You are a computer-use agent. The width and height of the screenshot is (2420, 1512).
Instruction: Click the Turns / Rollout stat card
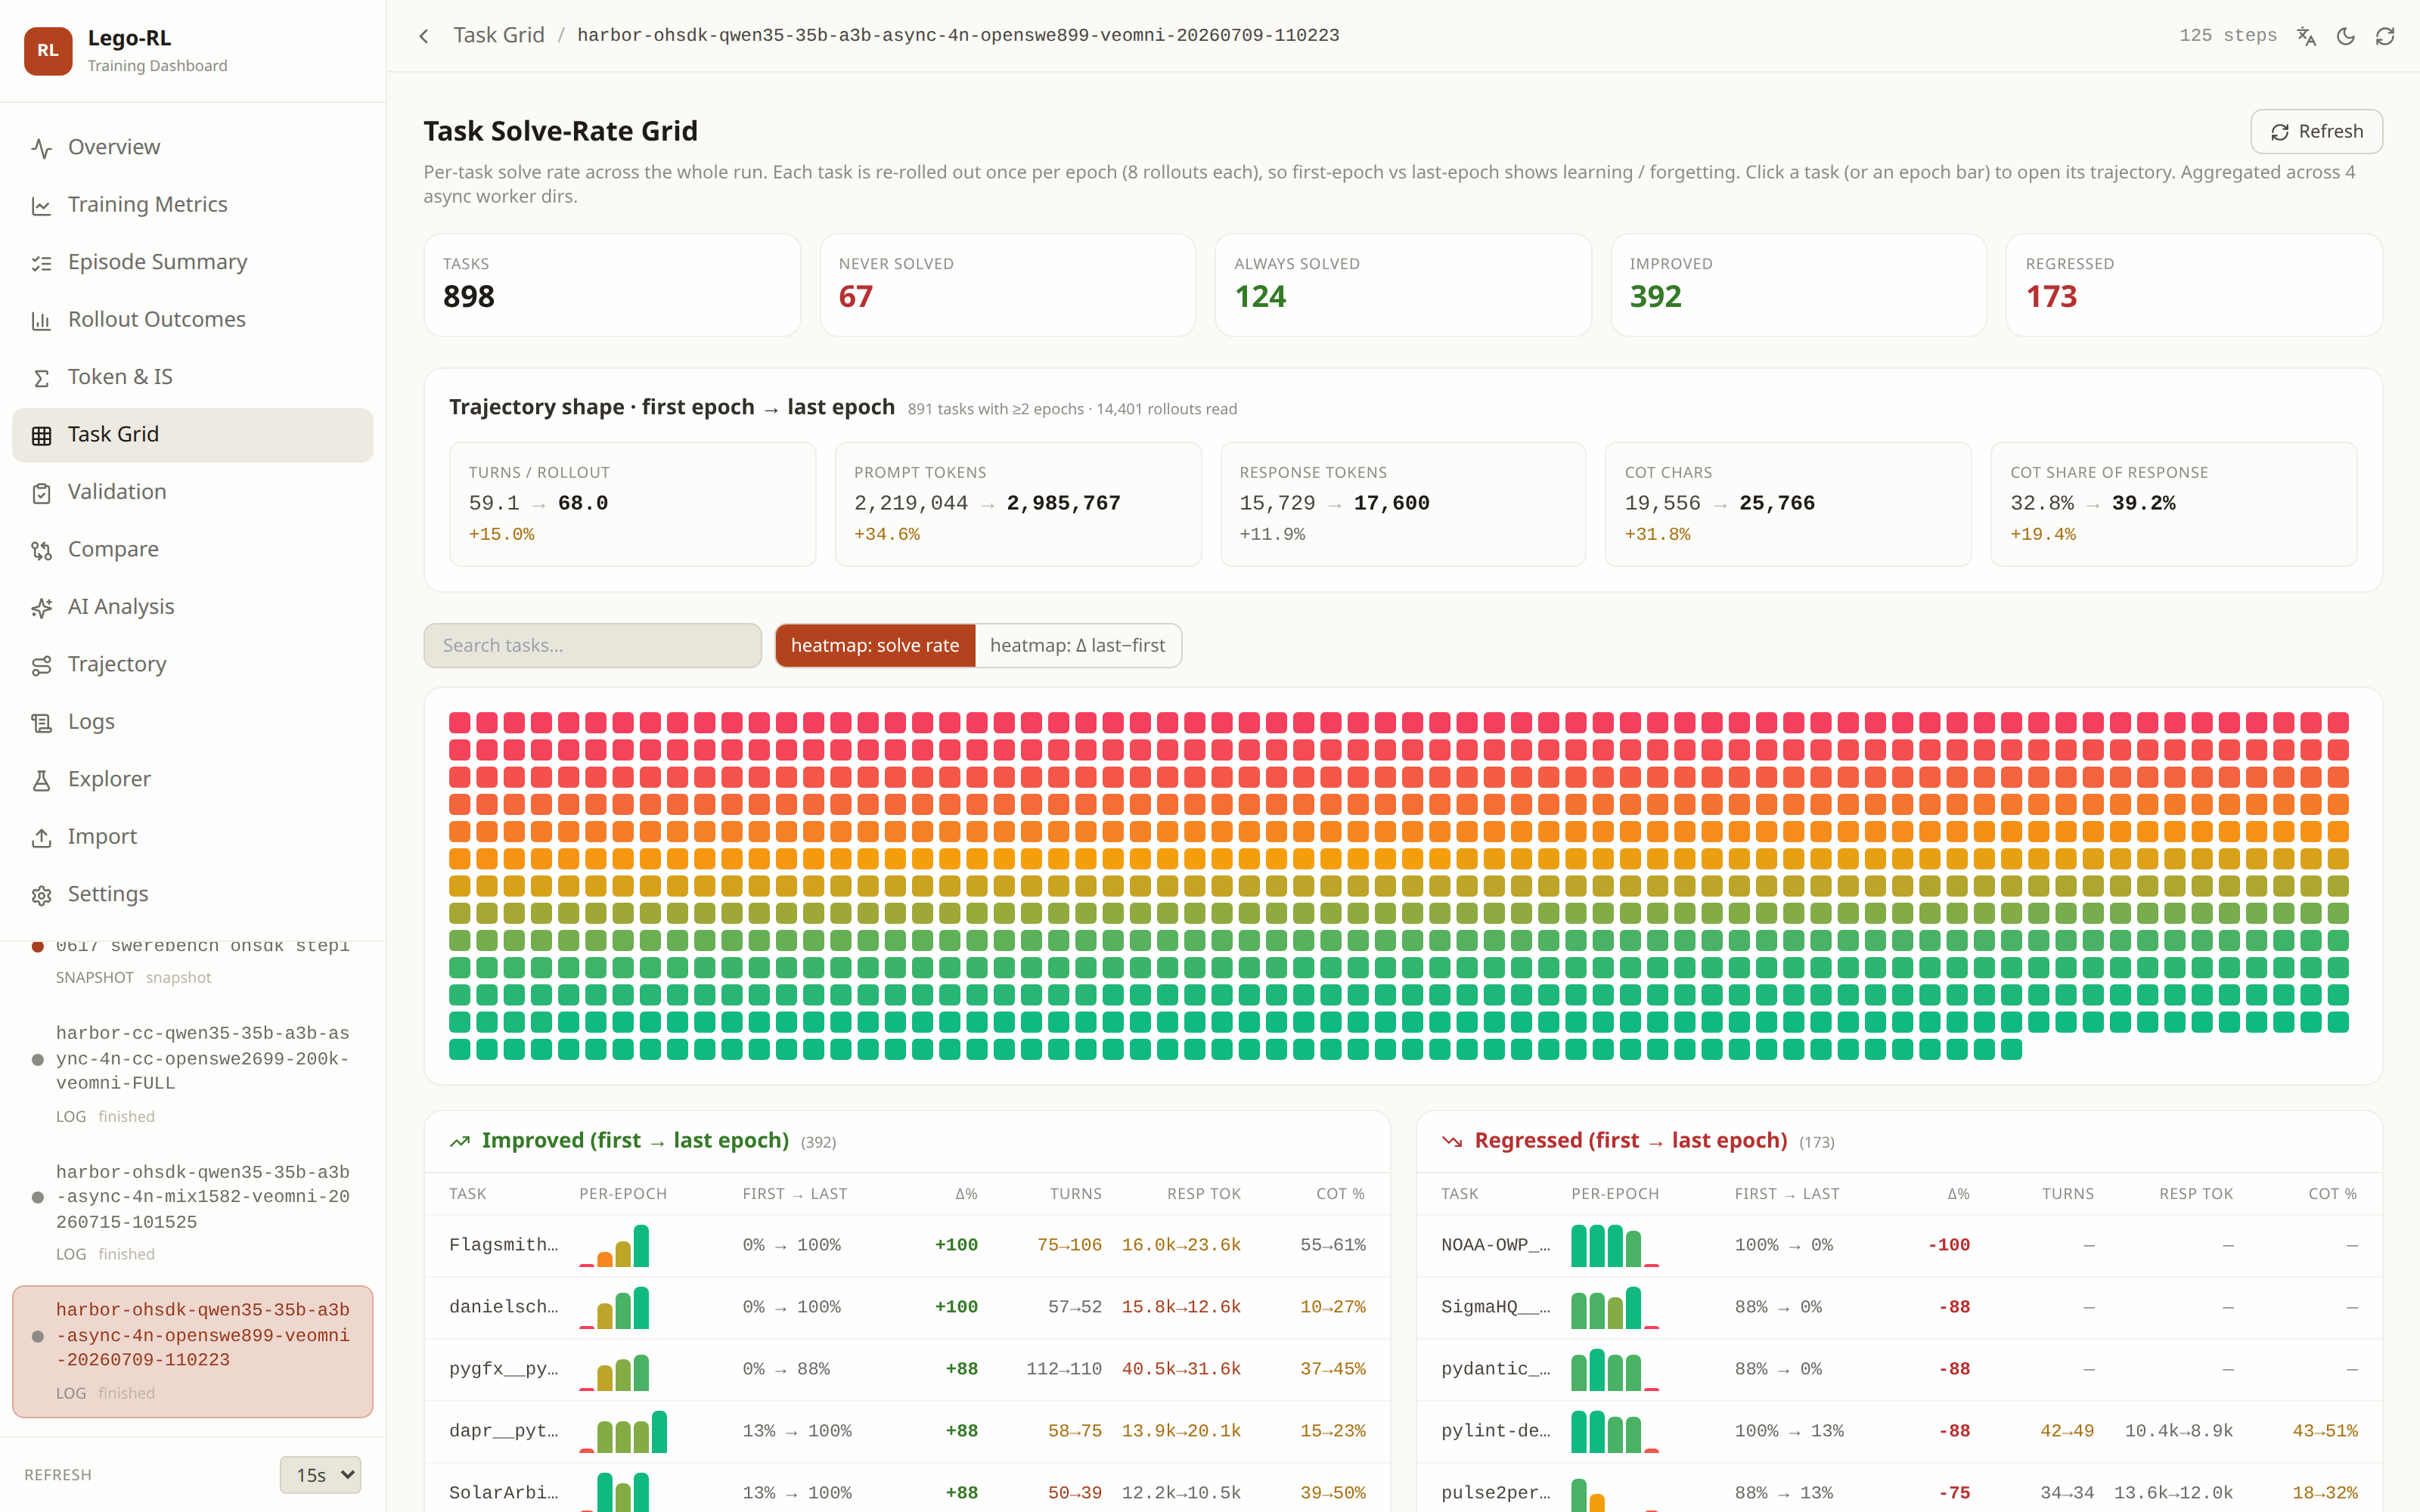coord(632,504)
